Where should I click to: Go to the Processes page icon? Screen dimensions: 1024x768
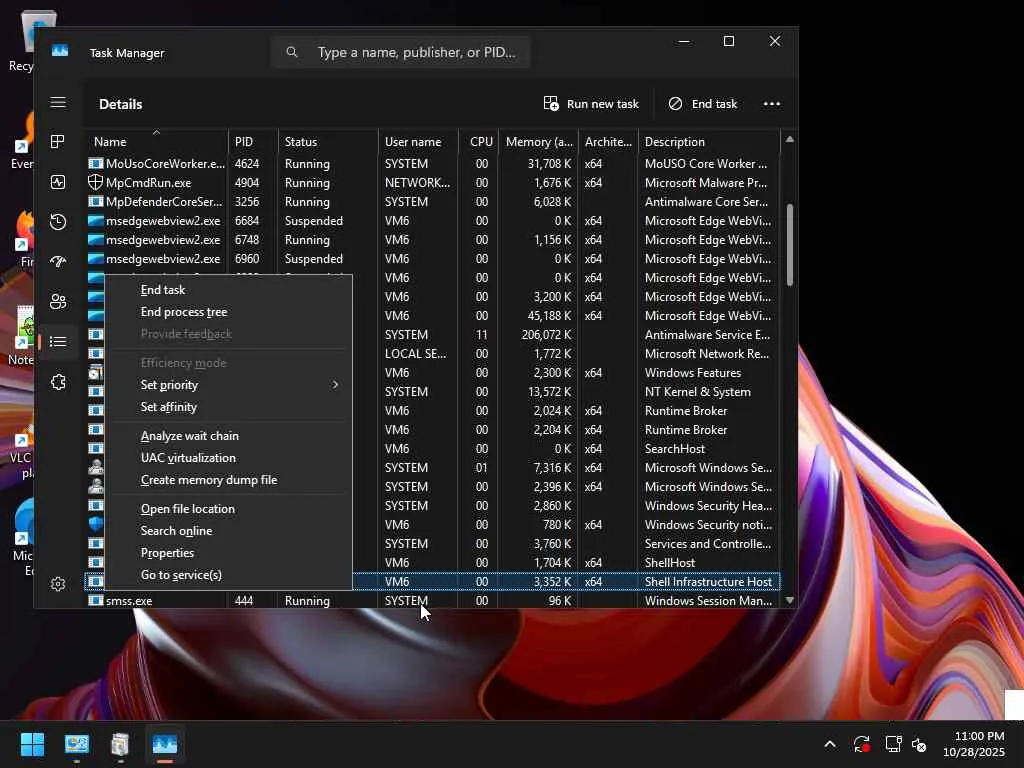click(58, 142)
